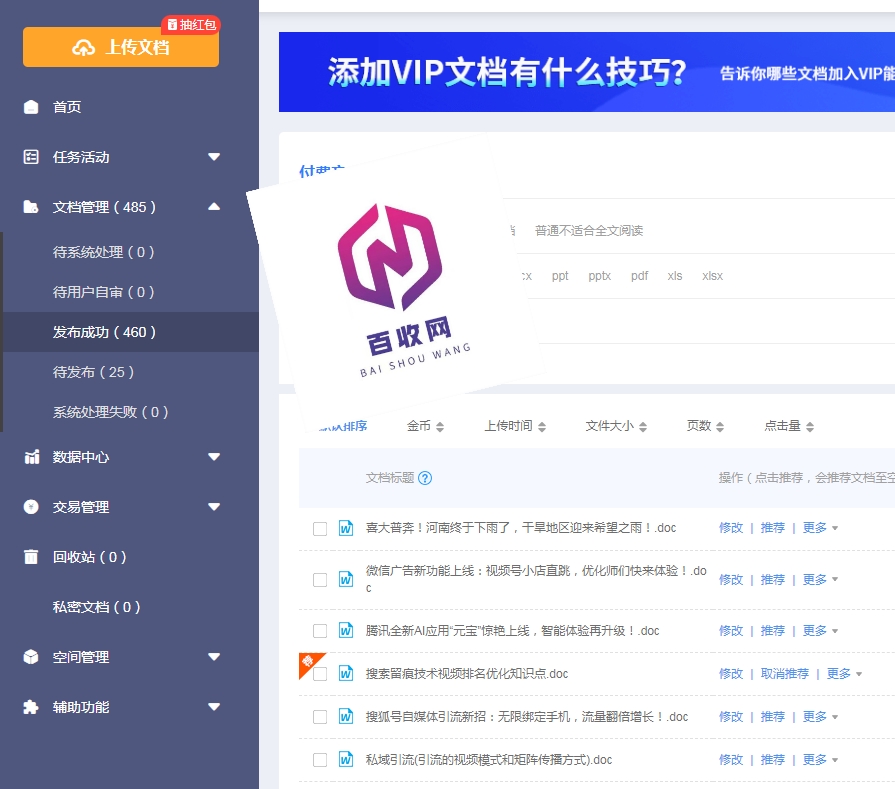Click Word icon for 搜狐号自媒体 document
This screenshot has height=789, width=895.
tap(346, 716)
